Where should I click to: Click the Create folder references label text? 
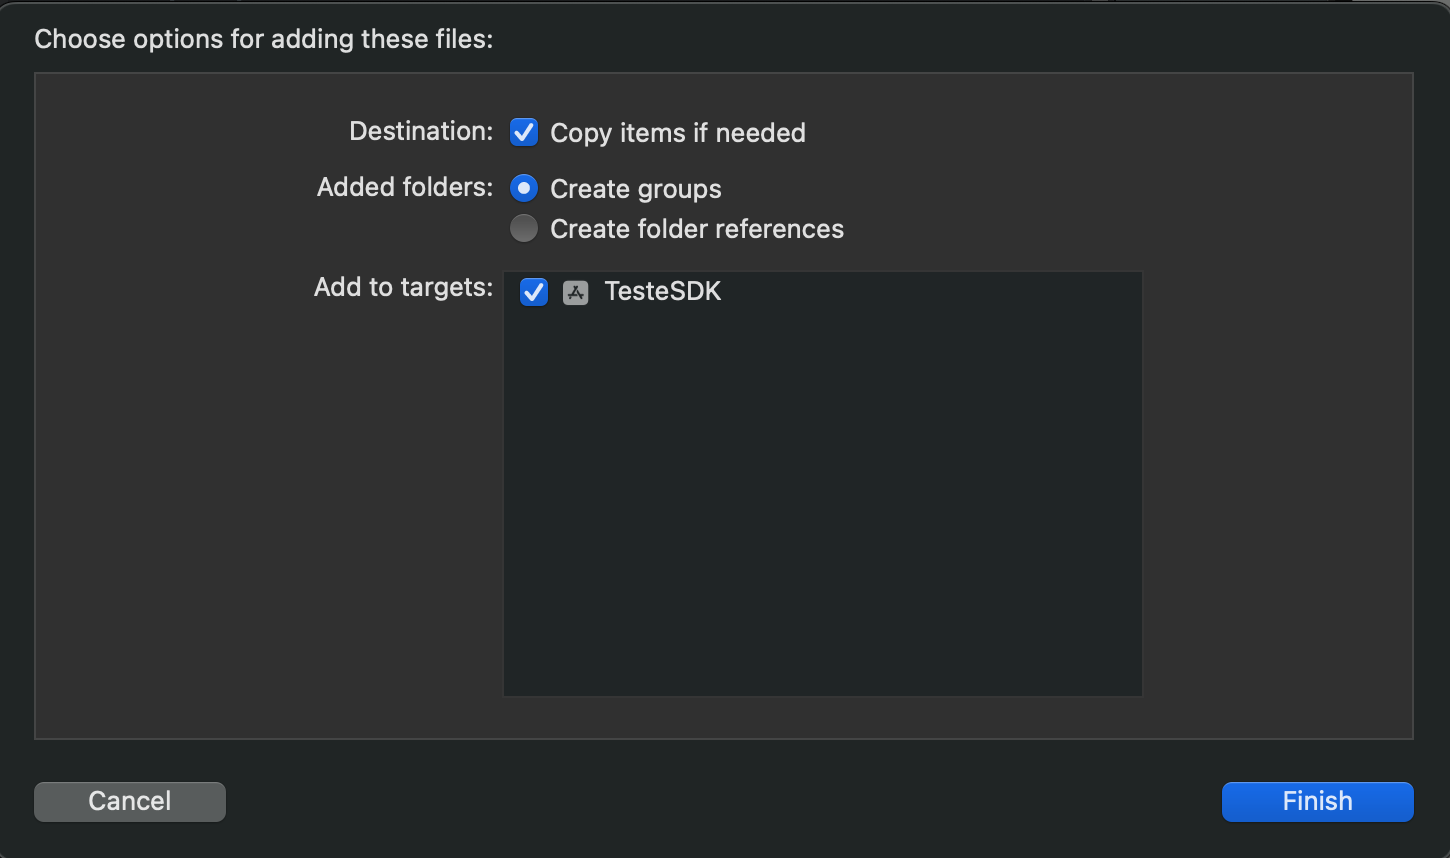(x=697, y=229)
